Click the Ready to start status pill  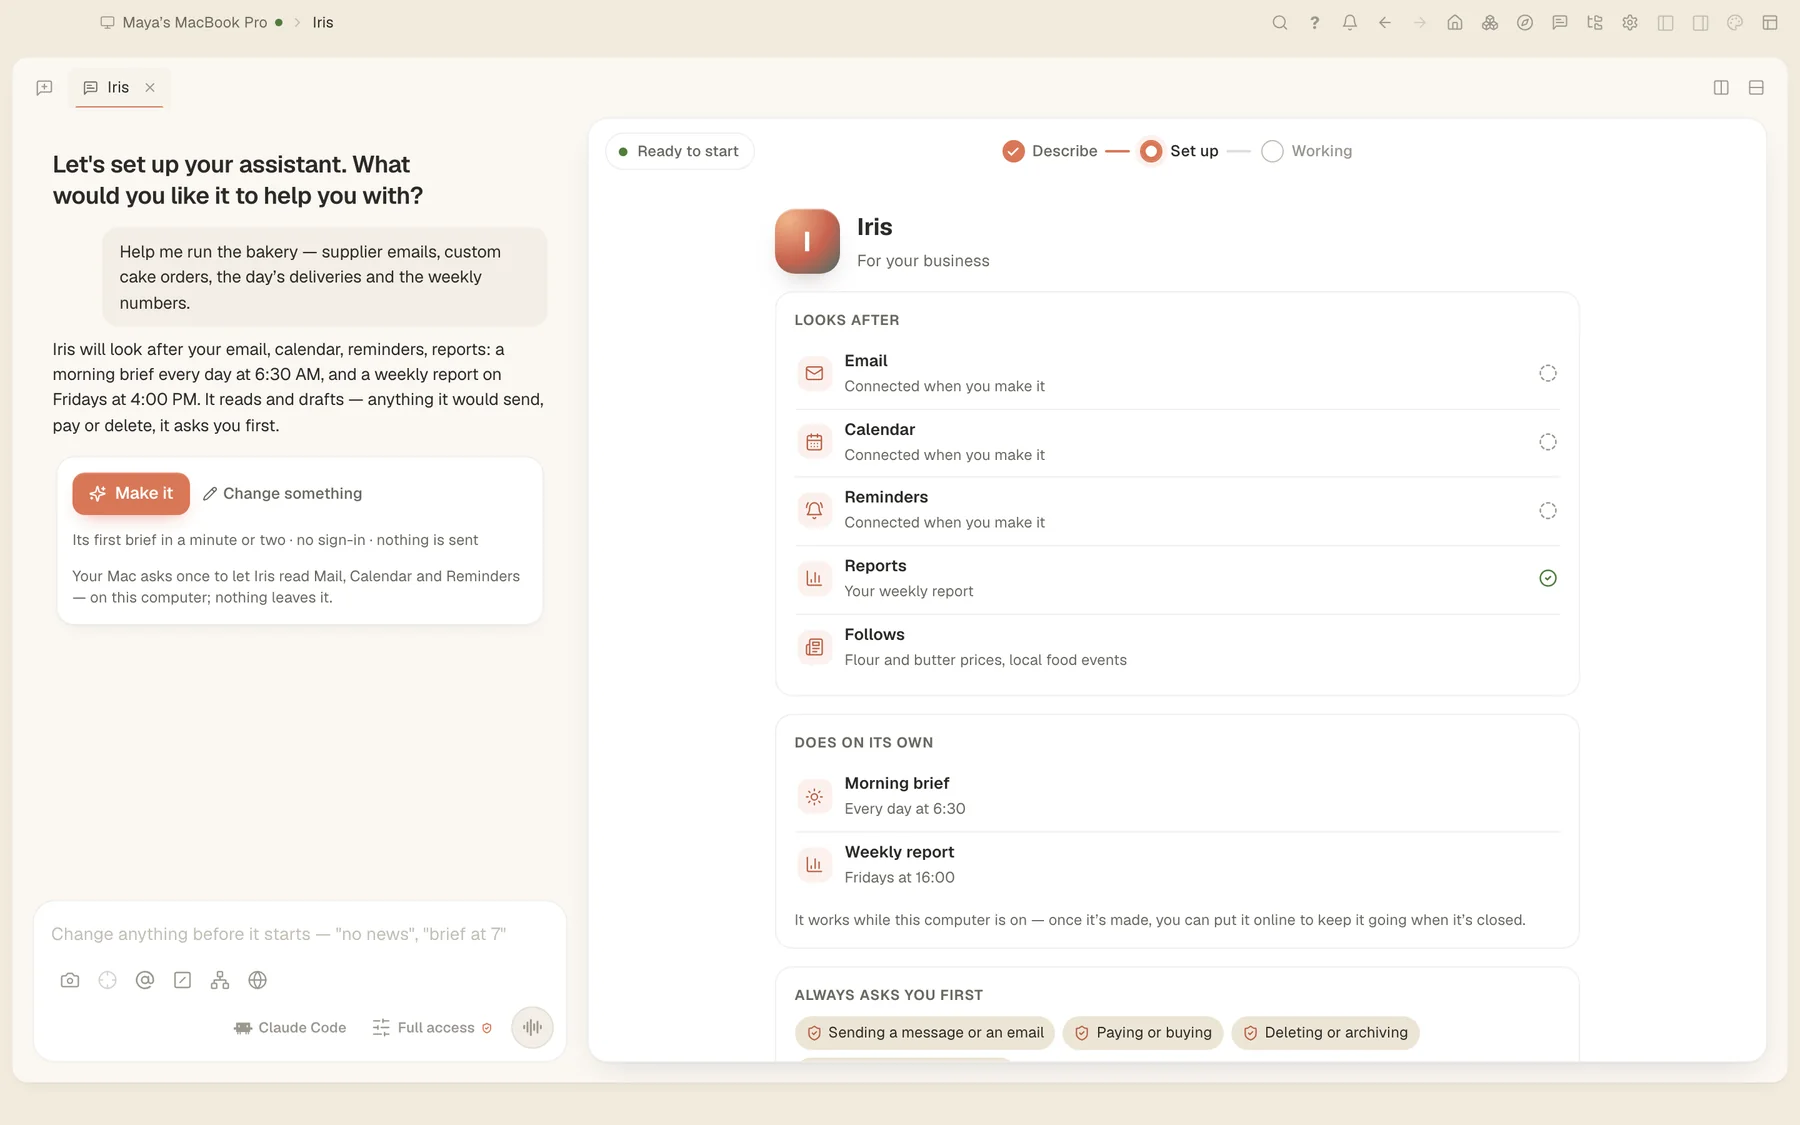(x=679, y=151)
